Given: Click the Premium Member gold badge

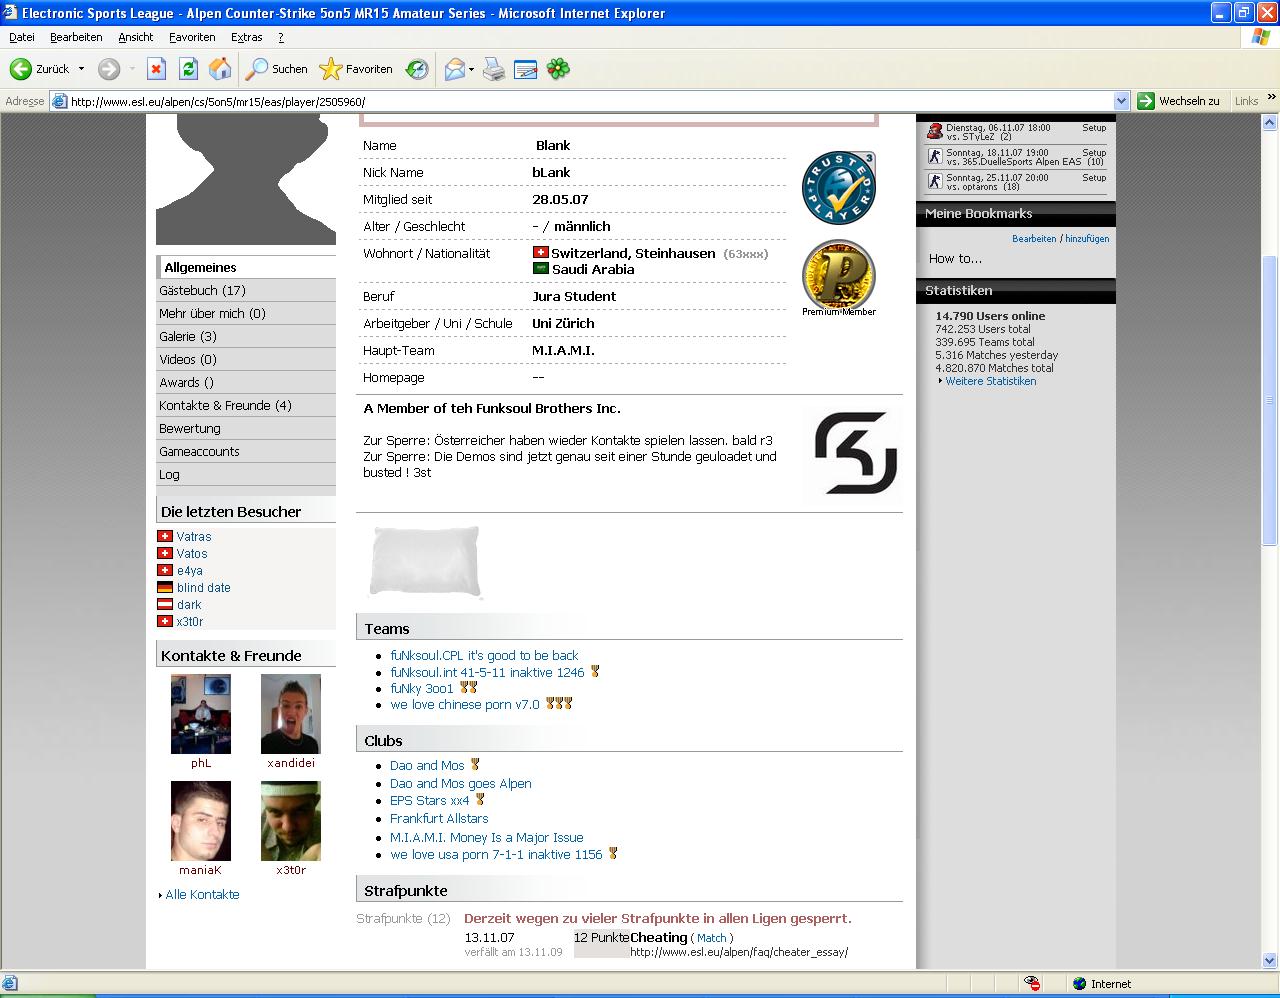Looking at the screenshot, I should coord(839,275).
